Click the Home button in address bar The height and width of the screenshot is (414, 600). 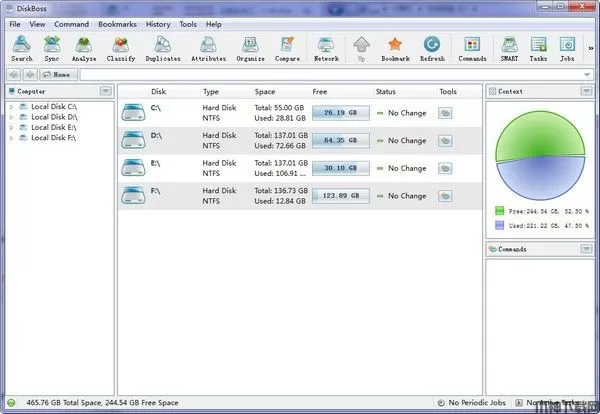click(58, 74)
